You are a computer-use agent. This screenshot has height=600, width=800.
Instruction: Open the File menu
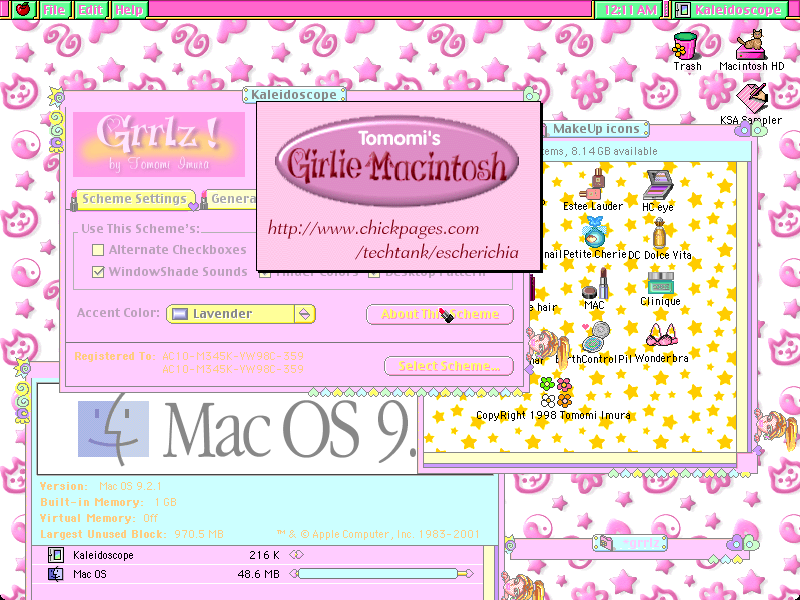pyautogui.click(x=55, y=10)
